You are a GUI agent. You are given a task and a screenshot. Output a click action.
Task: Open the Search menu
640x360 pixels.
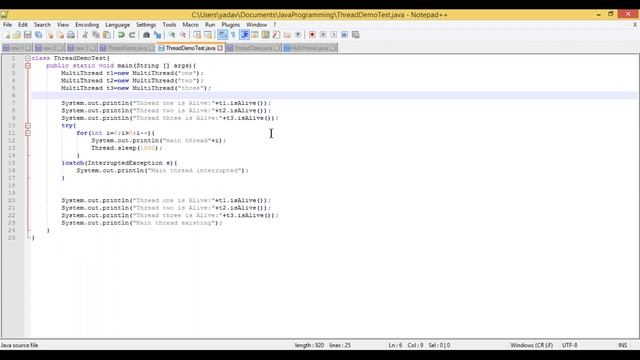[x=42, y=25]
